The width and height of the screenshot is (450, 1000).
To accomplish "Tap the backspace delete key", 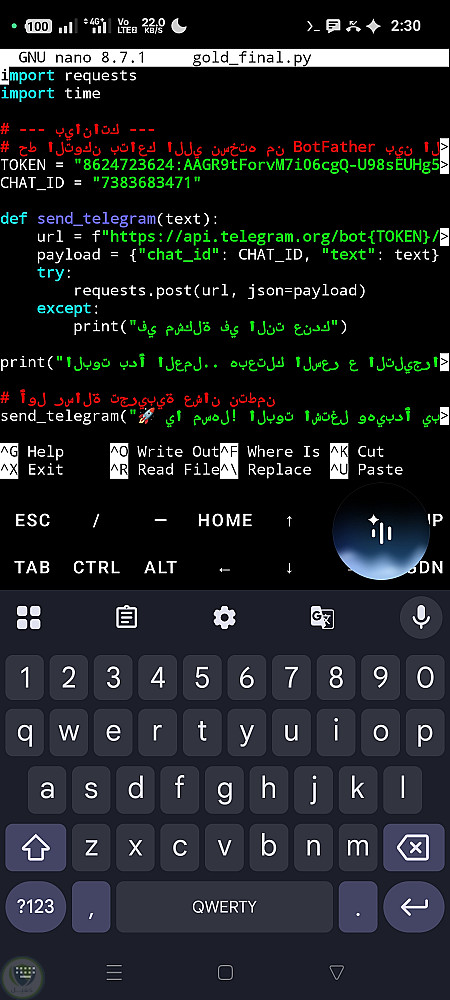I will click(x=414, y=847).
